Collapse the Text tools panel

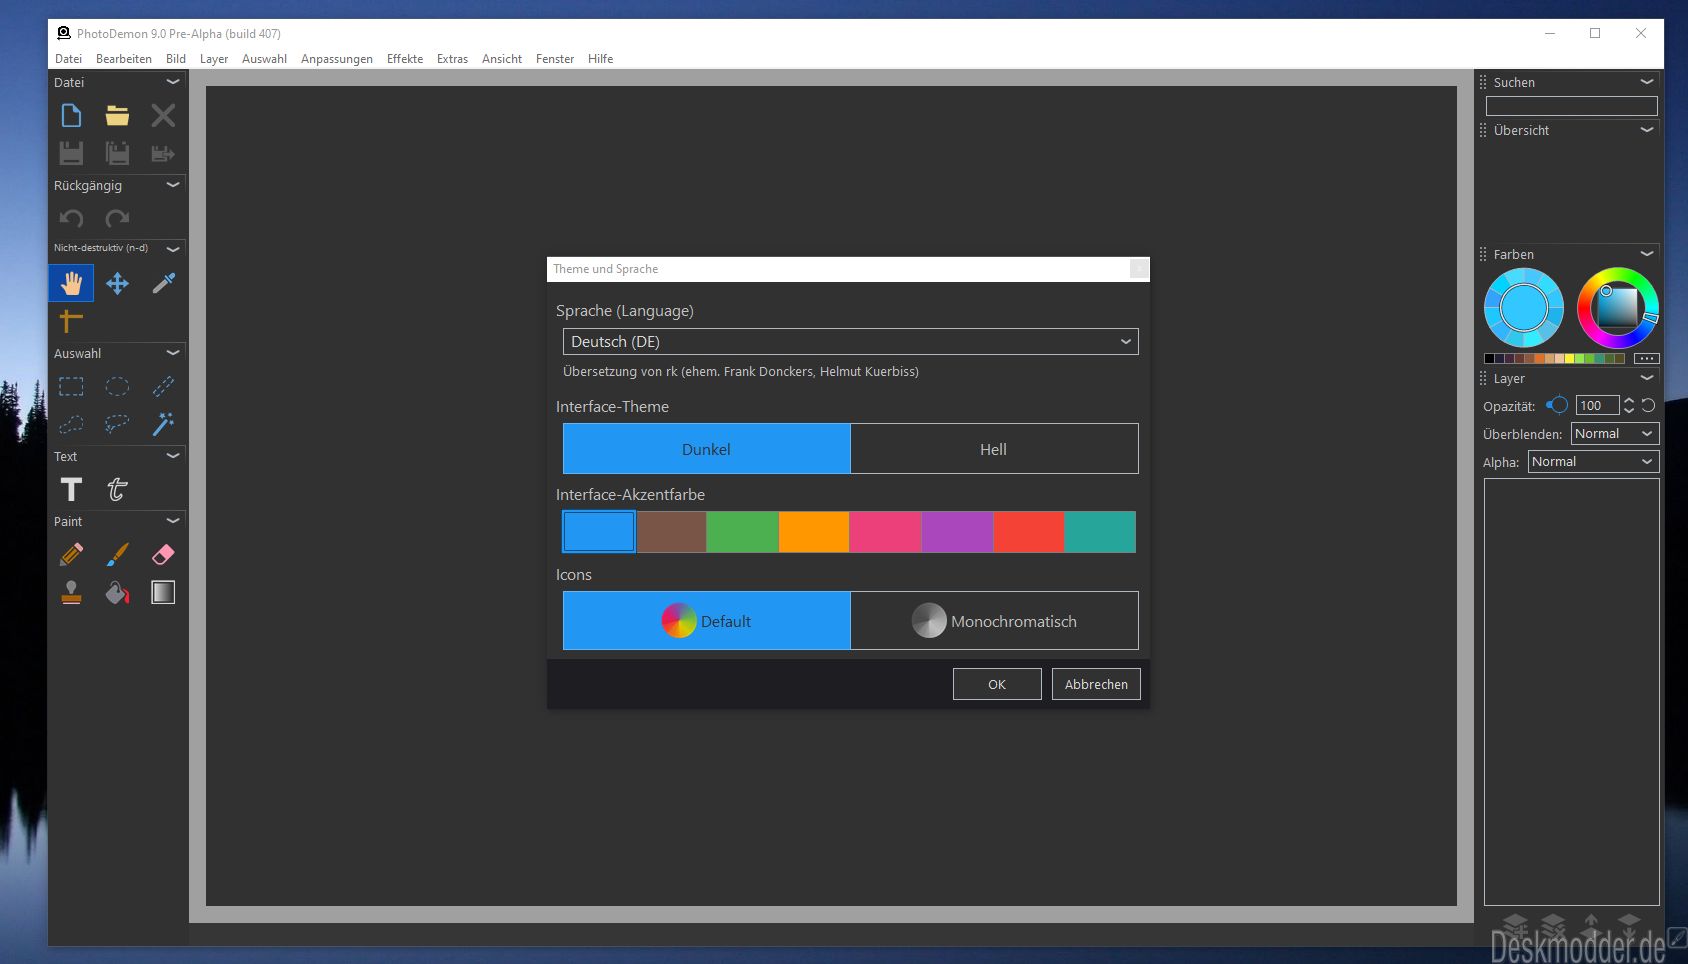173,456
